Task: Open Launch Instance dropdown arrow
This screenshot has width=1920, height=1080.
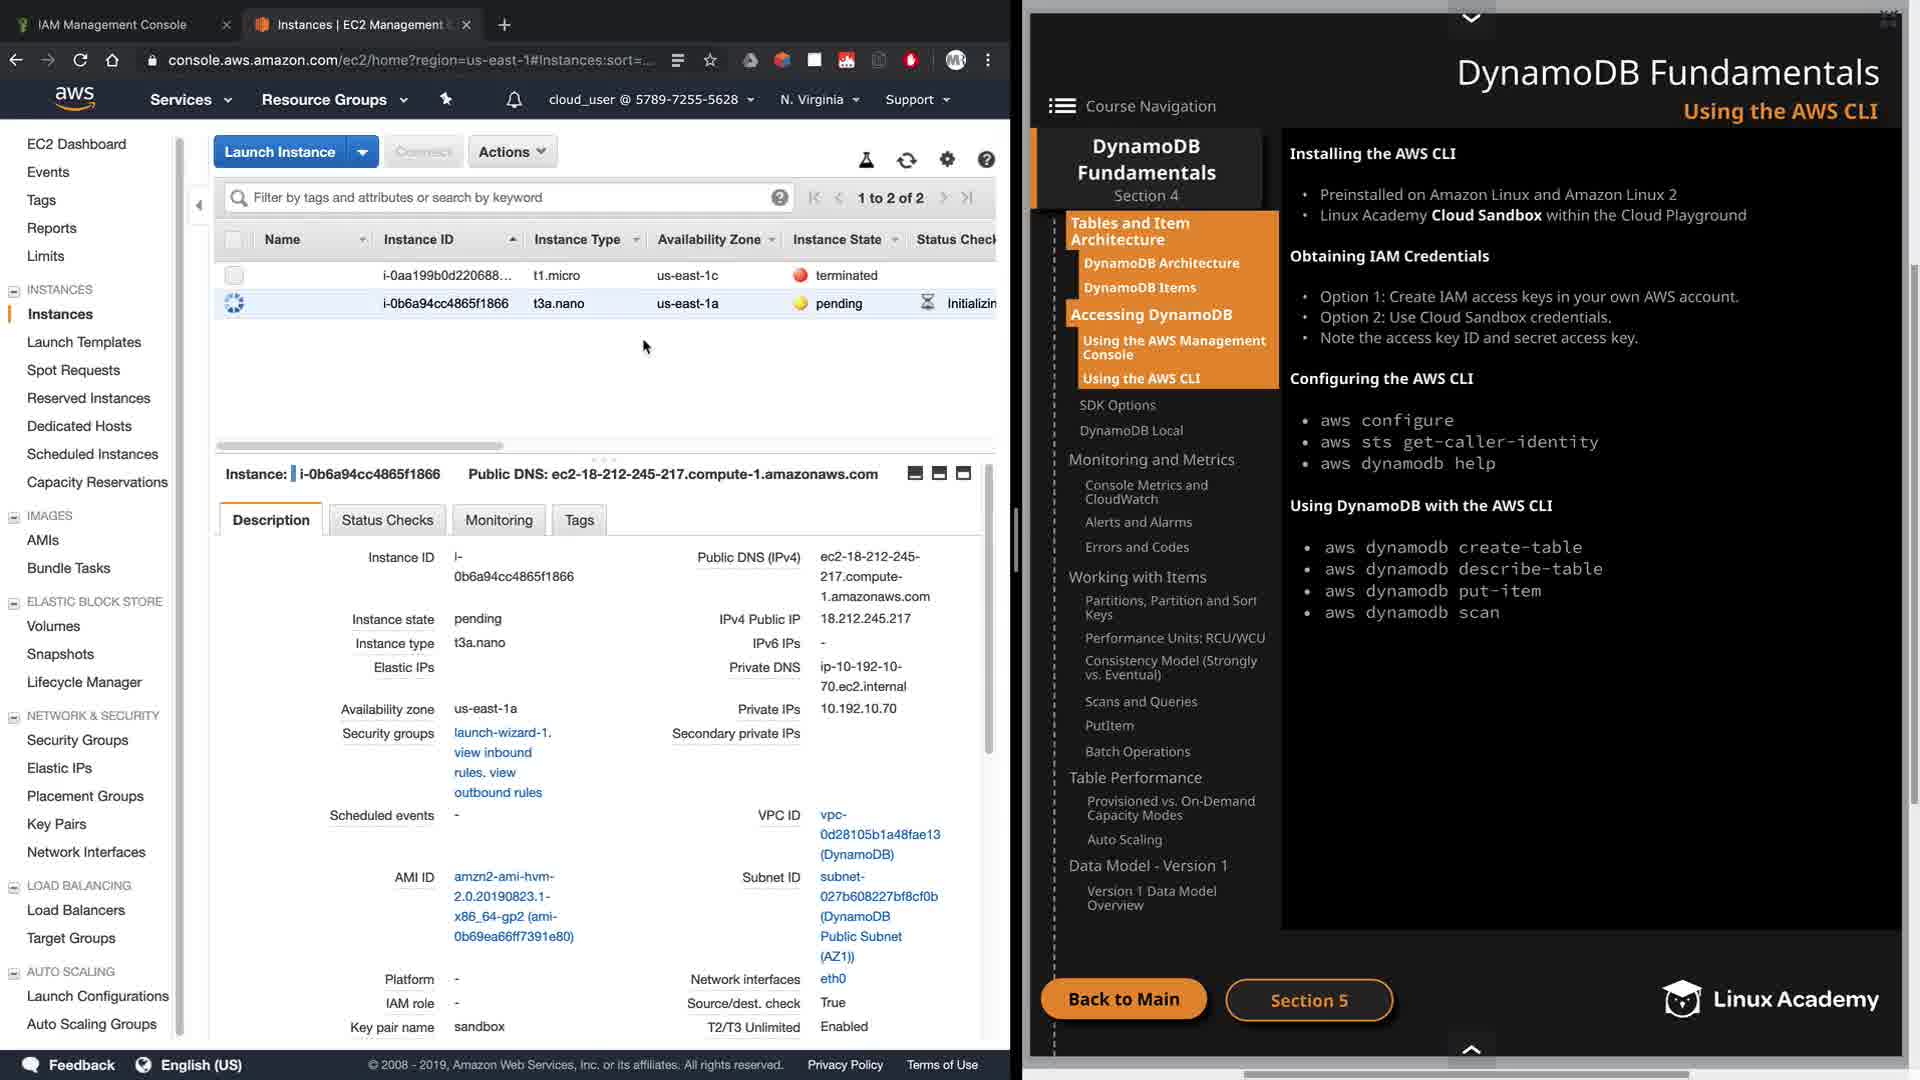Action: point(362,152)
